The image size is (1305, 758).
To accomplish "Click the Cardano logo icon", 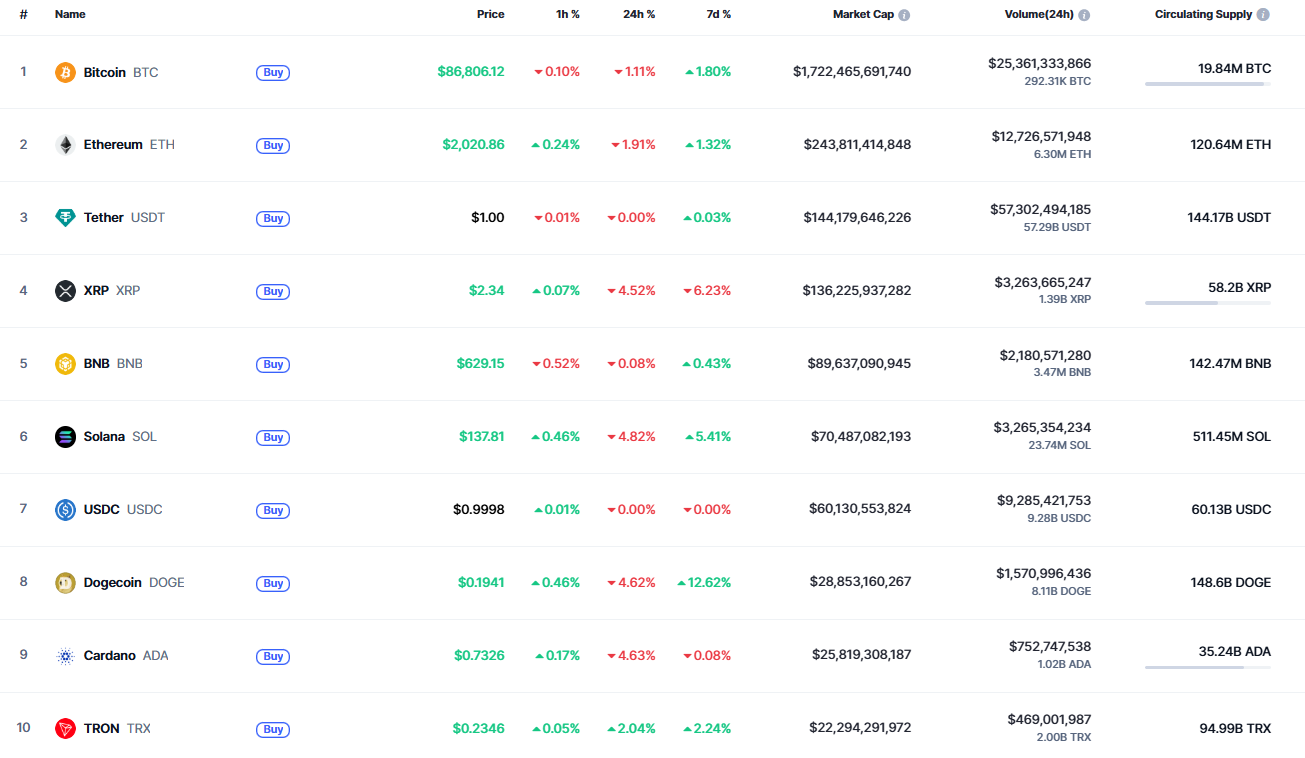I will pyautogui.click(x=65, y=656).
